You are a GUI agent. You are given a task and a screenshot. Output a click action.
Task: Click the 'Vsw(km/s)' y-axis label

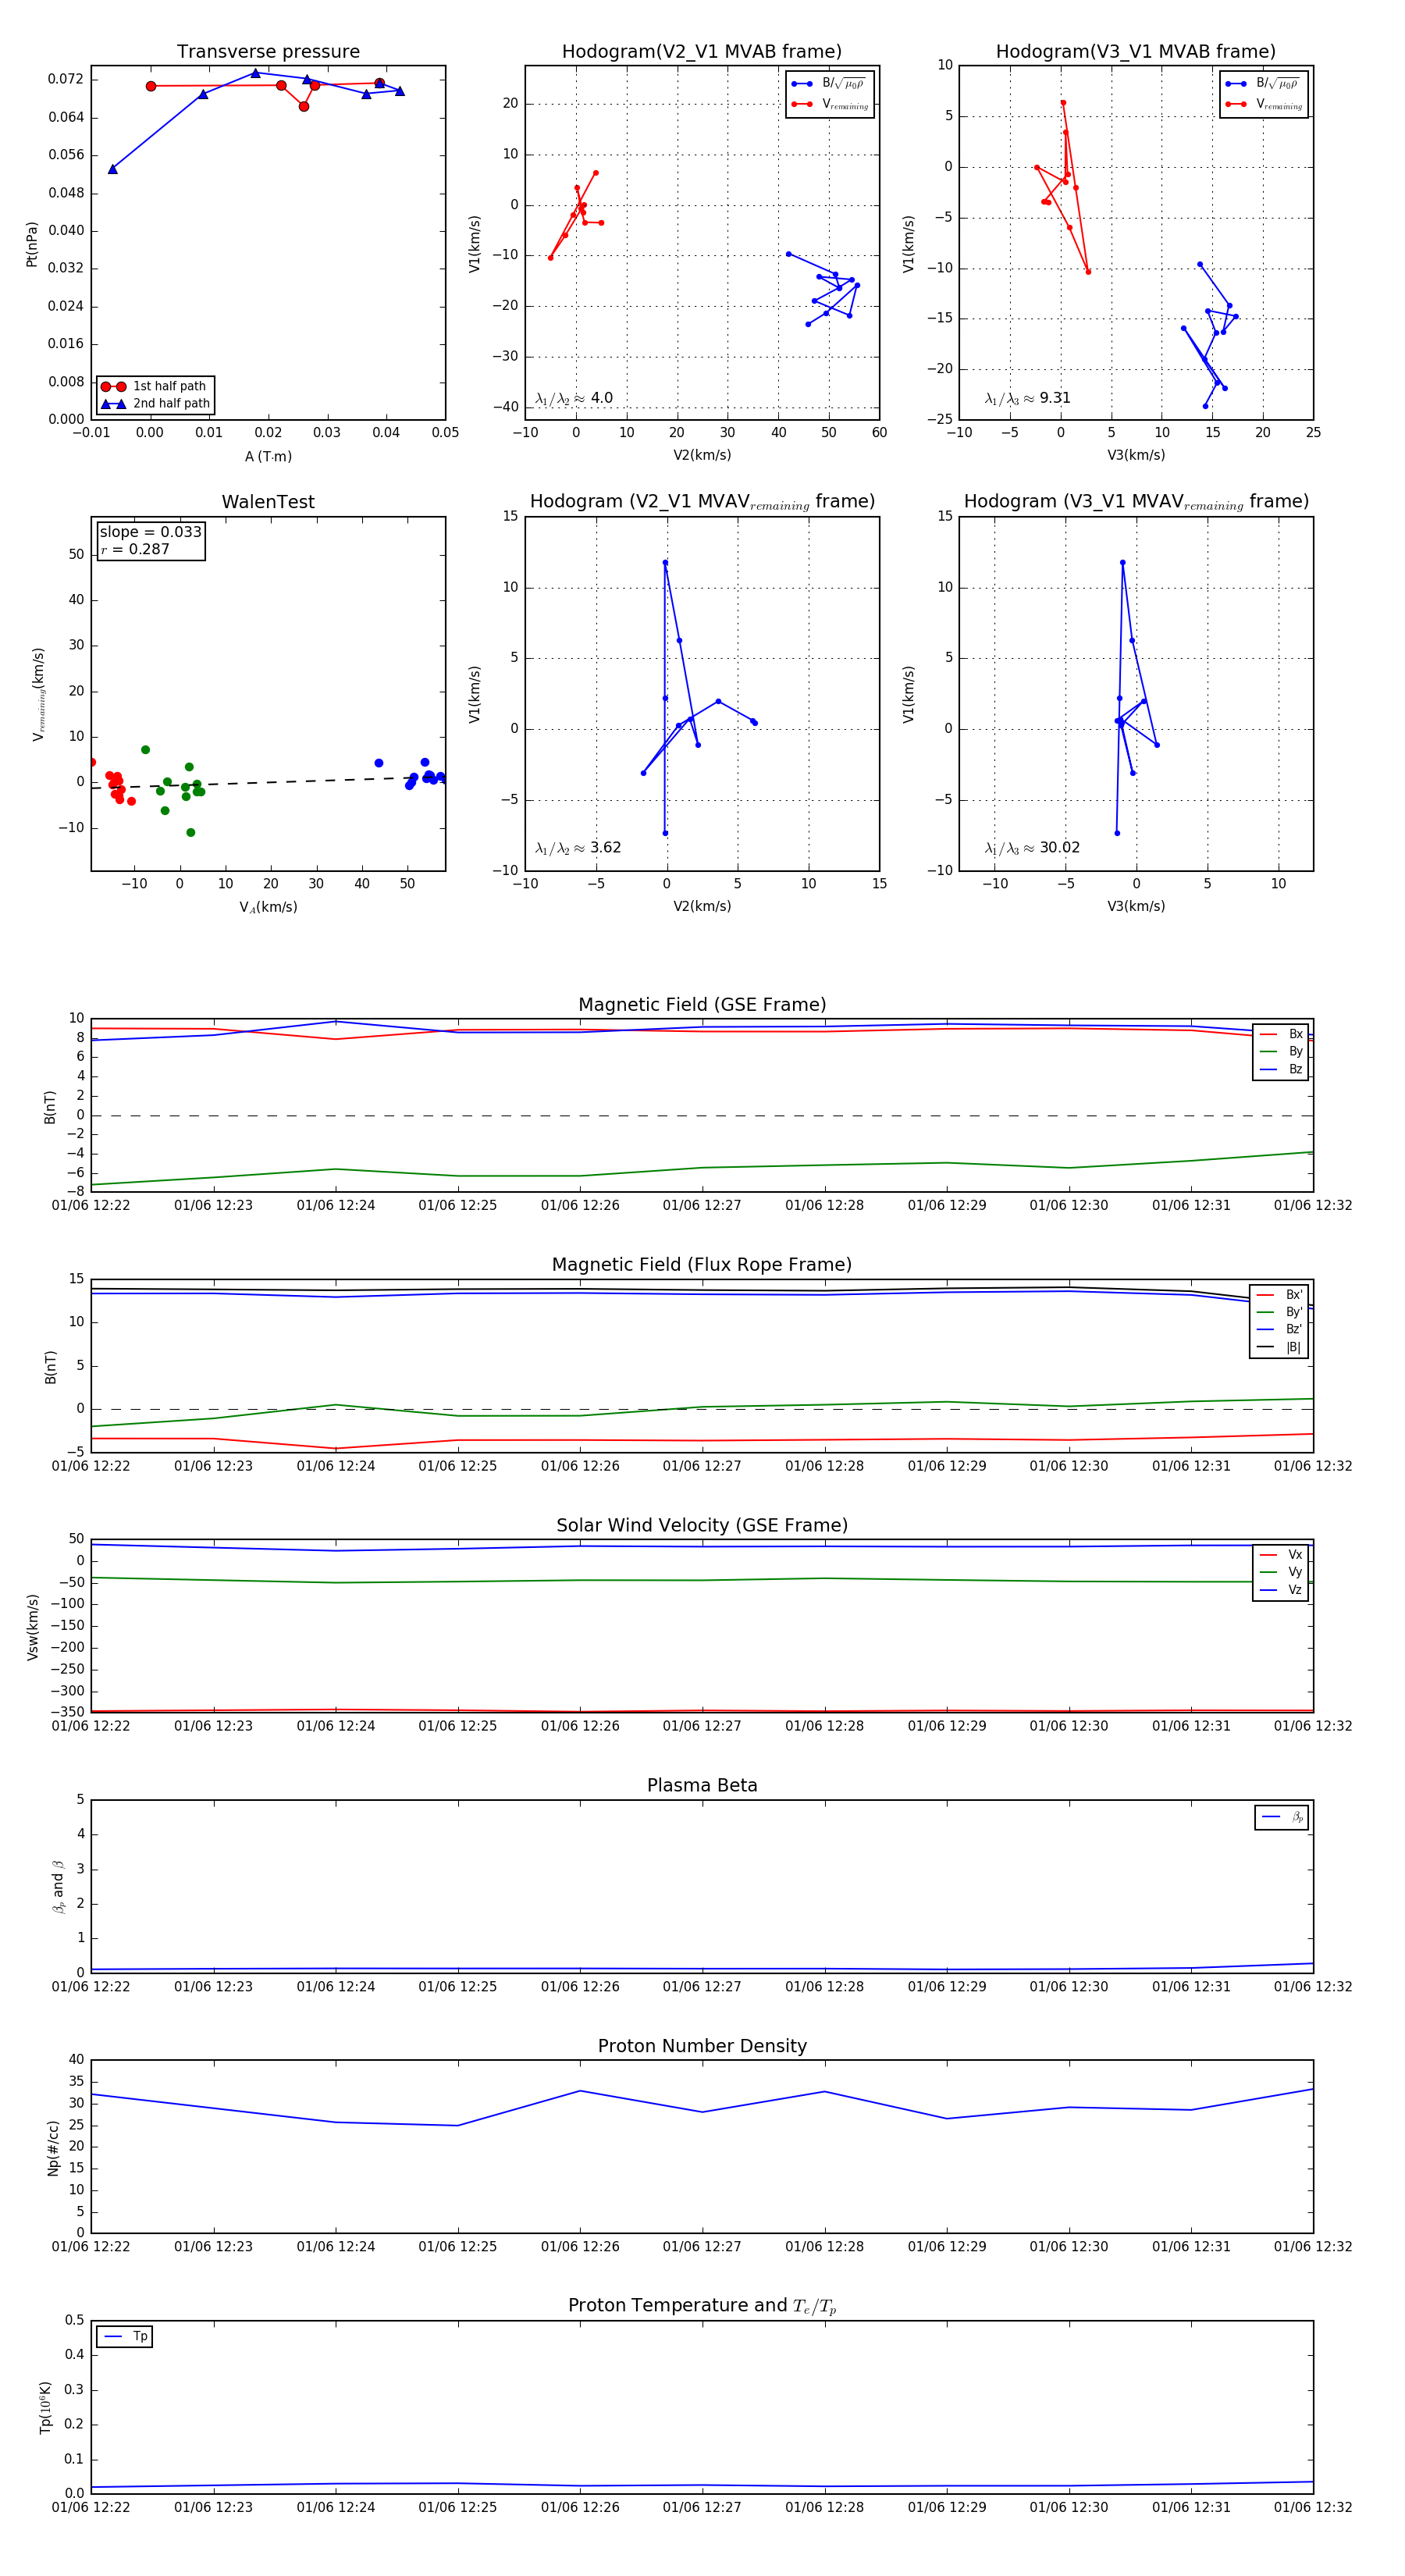(32, 1627)
